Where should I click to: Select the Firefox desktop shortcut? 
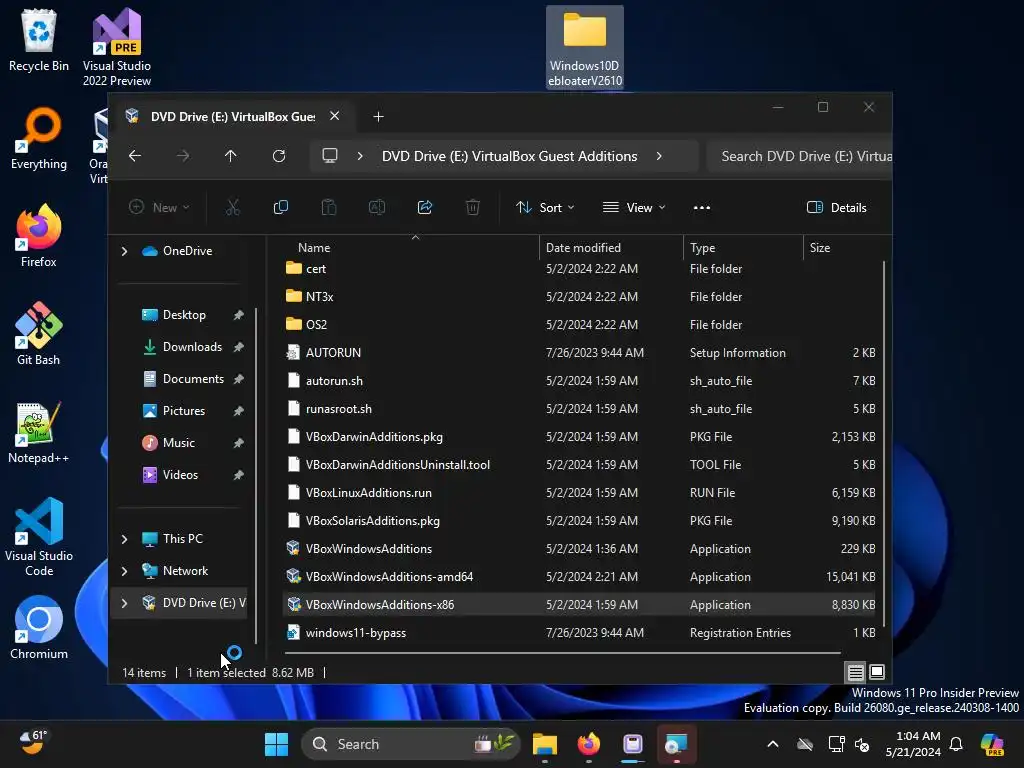[39, 236]
